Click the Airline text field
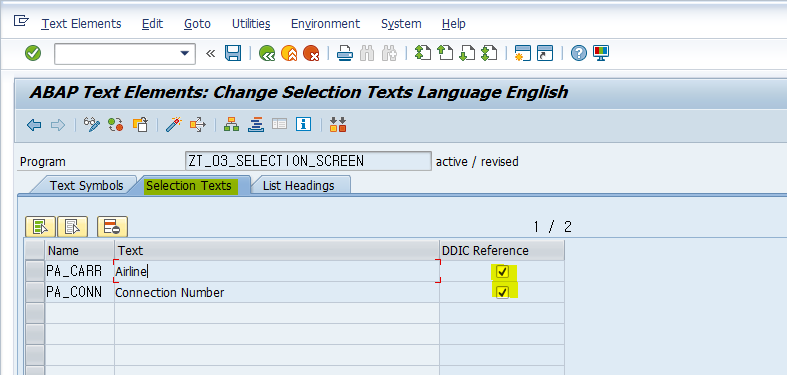This screenshot has width=787, height=375. click(277, 271)
